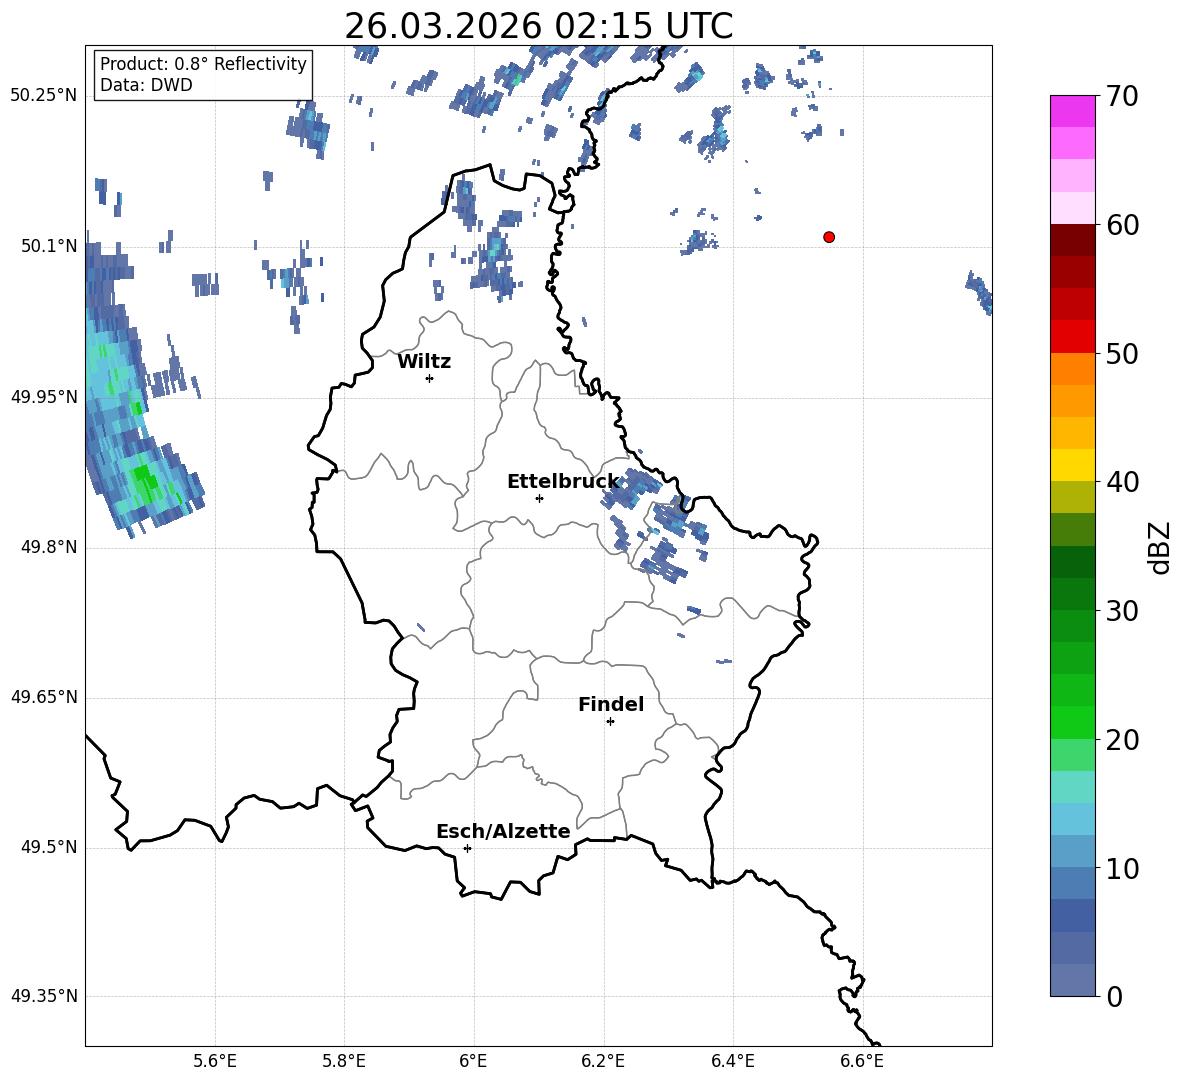This screenshot has width=1184, height=1081.
Task: Click the bright yellow 40 dBZ swatch
Action: [1072, 465]
